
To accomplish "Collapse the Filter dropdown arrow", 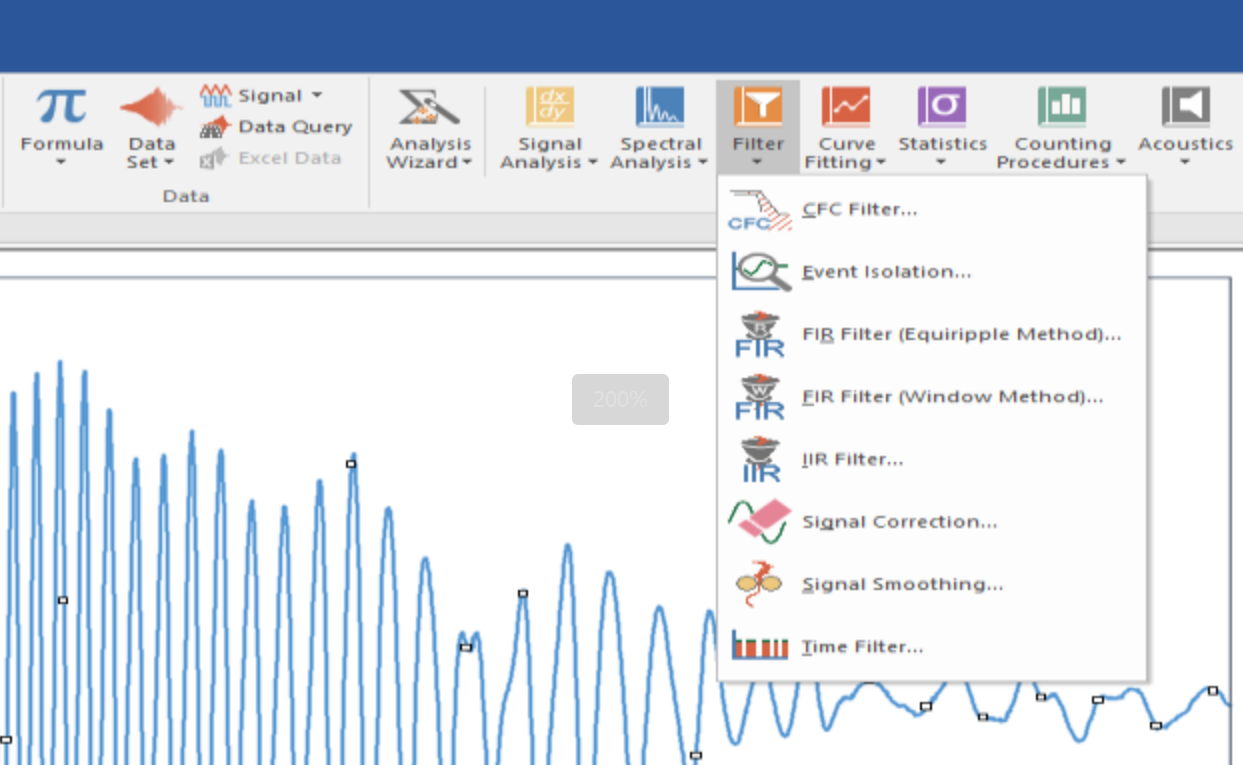I will tap(758, 162).
